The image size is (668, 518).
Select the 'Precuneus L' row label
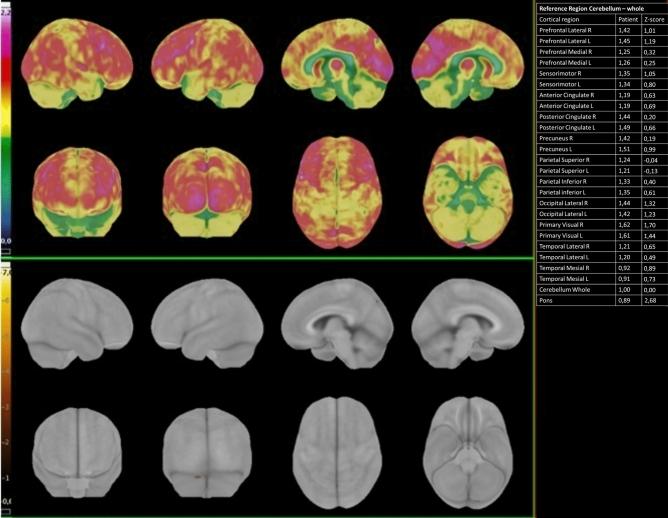click(556, 149)
